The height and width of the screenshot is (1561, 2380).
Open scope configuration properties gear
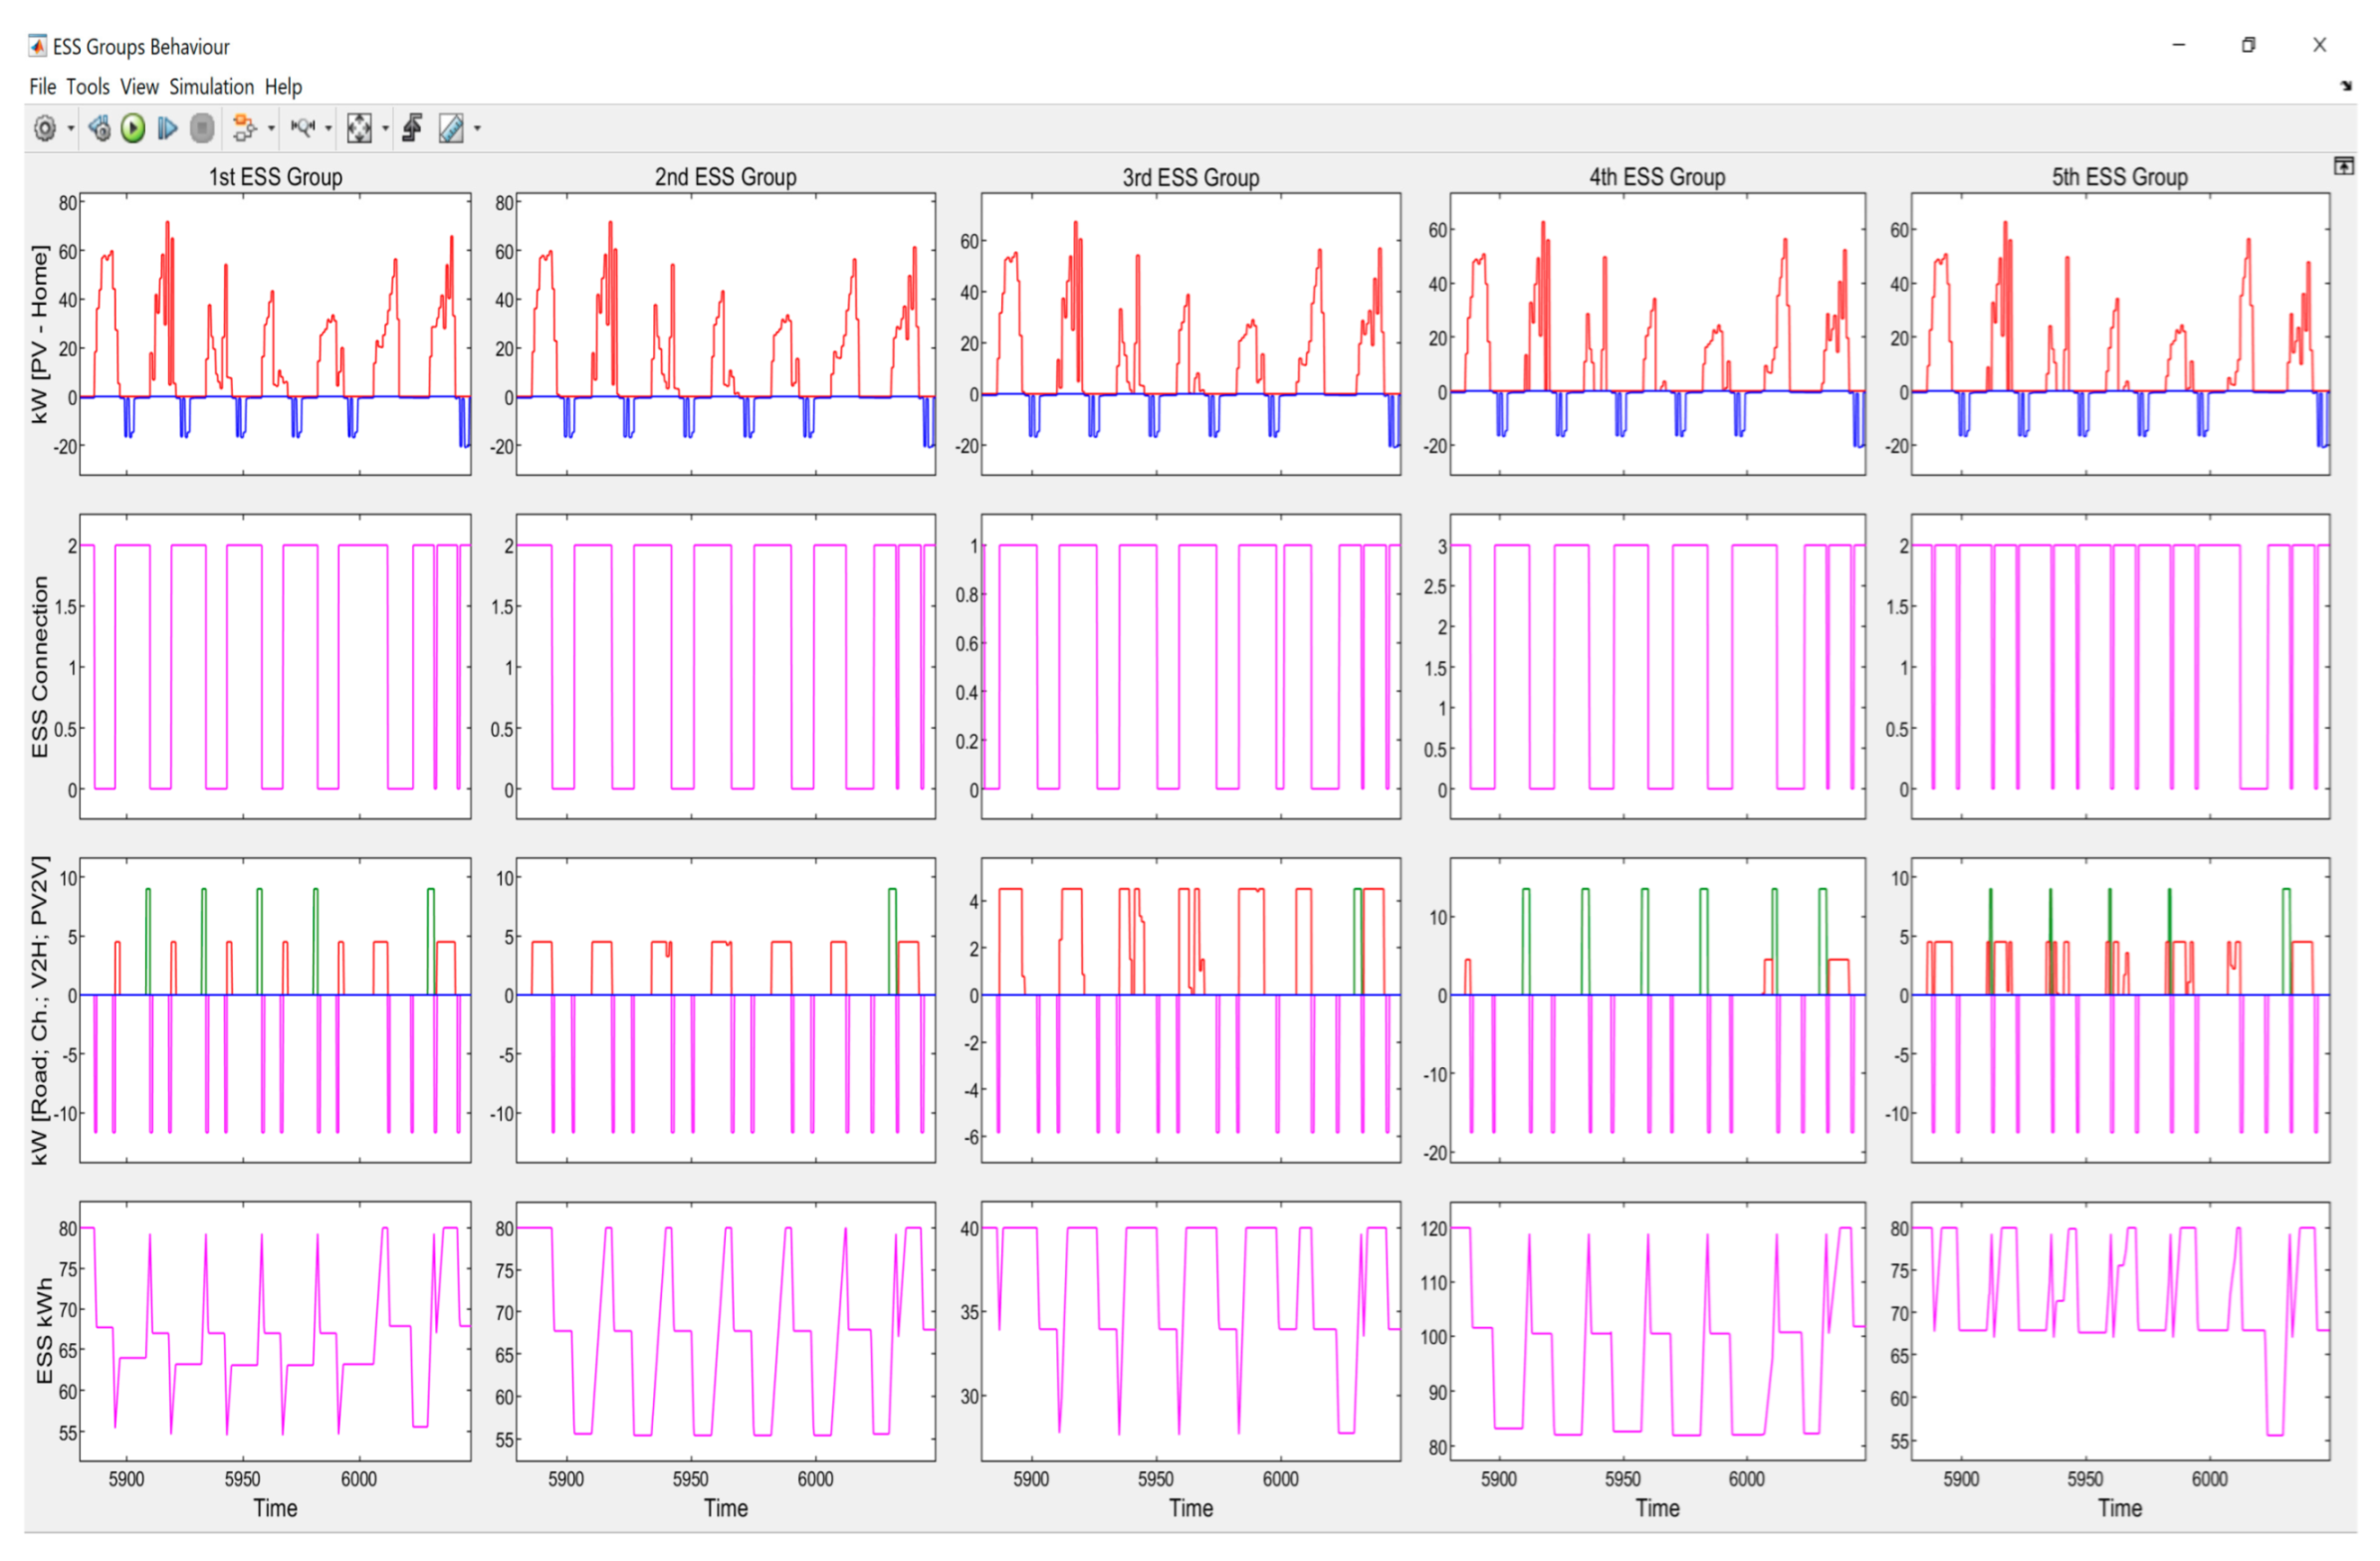click(44, 128)
